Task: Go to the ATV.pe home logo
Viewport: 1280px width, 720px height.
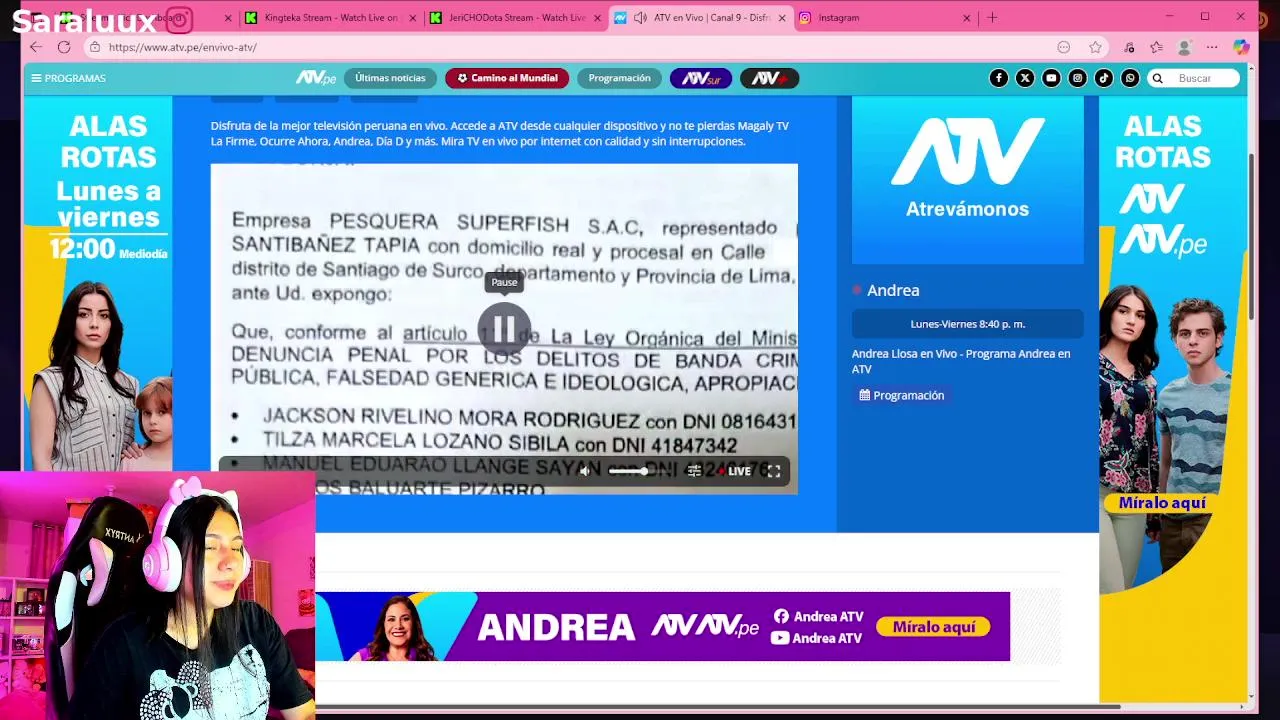Action: (x=316, y=78)
